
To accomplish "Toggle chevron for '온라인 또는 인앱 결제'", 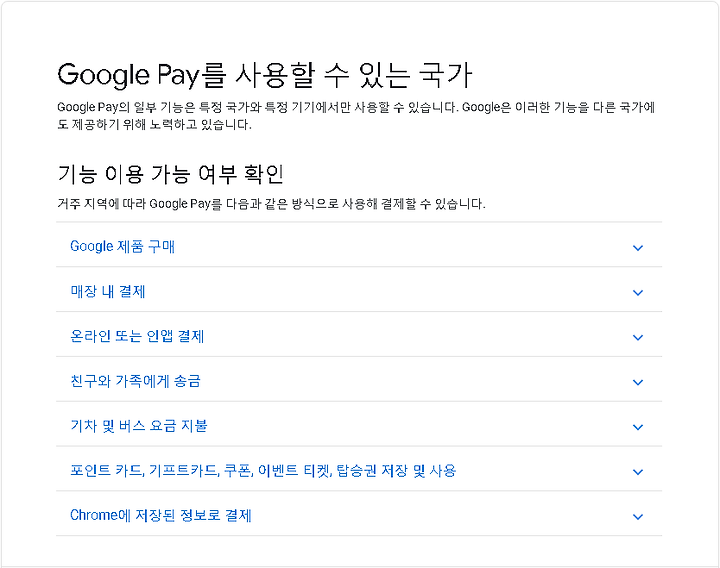I will pyautogui.click(x=638, y=337).
